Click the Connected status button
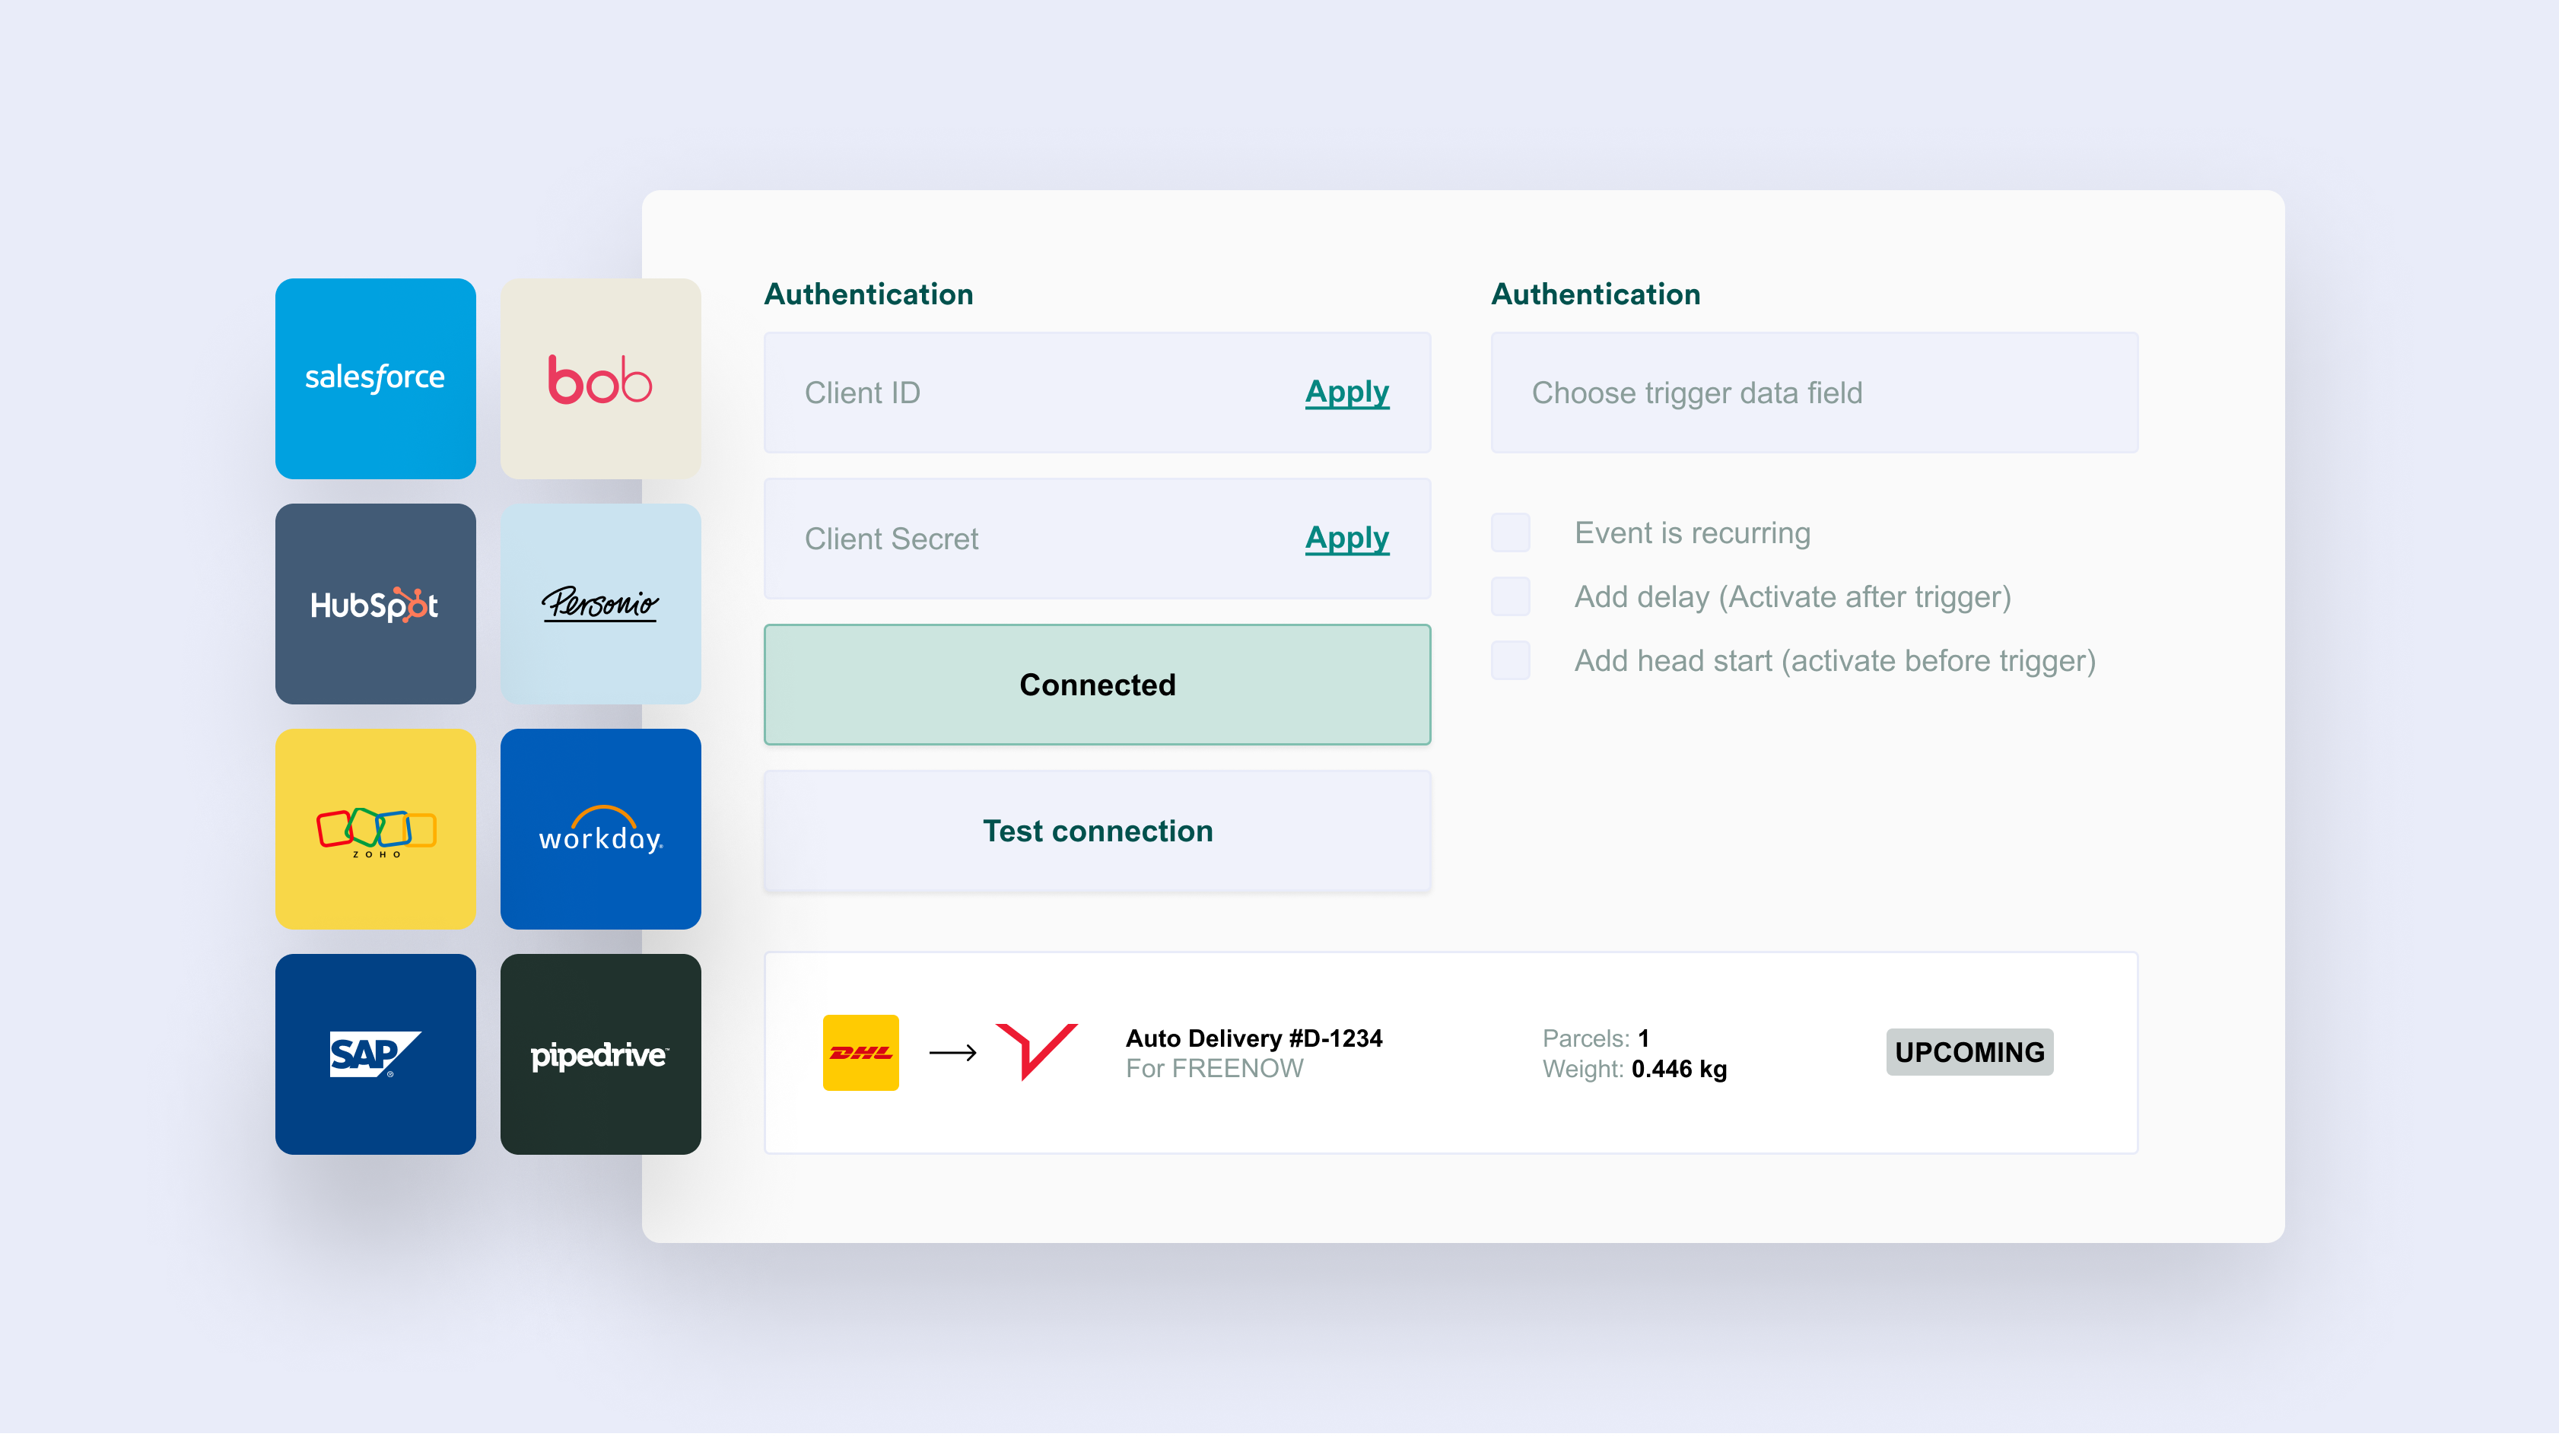 click(1097, 684)
